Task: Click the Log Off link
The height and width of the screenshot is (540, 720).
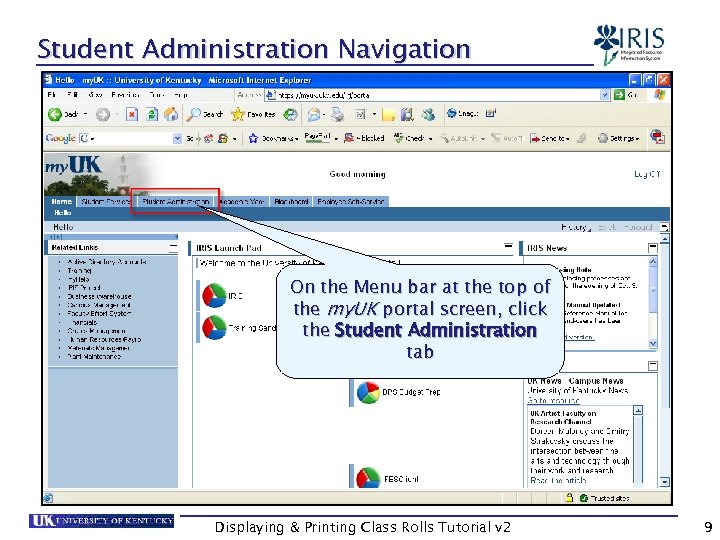Action: [647, 174]
